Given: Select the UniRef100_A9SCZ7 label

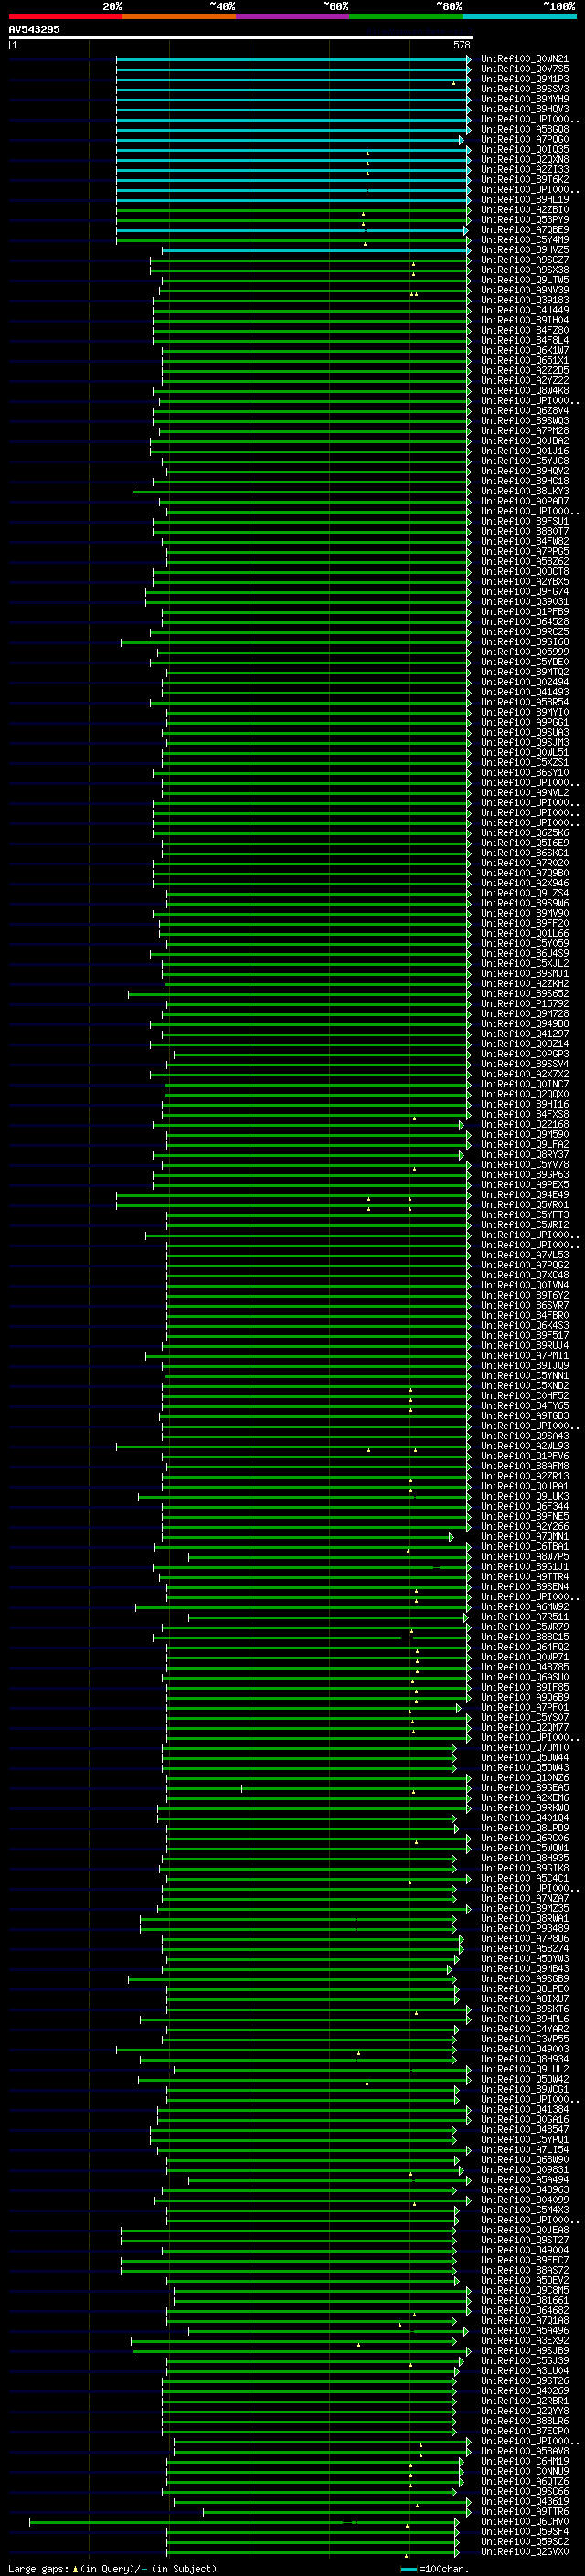Looking at the screenshot, I should click(x=525, y=260).
